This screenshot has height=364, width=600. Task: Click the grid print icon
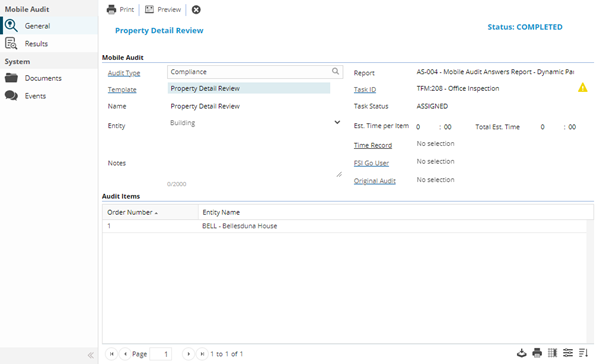coord(537,353)
